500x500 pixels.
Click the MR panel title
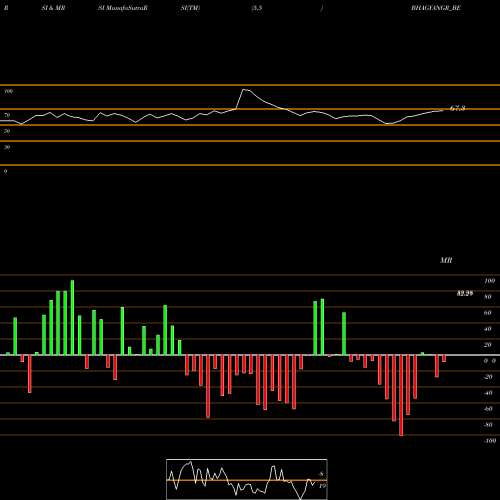[x=446, y=260]
